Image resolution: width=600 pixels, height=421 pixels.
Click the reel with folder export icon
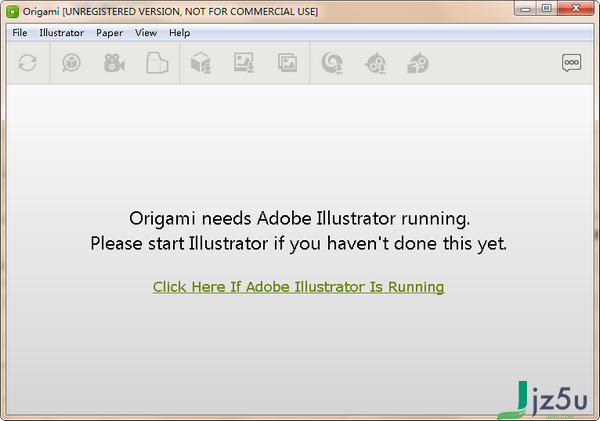click(x=418, y=63)
